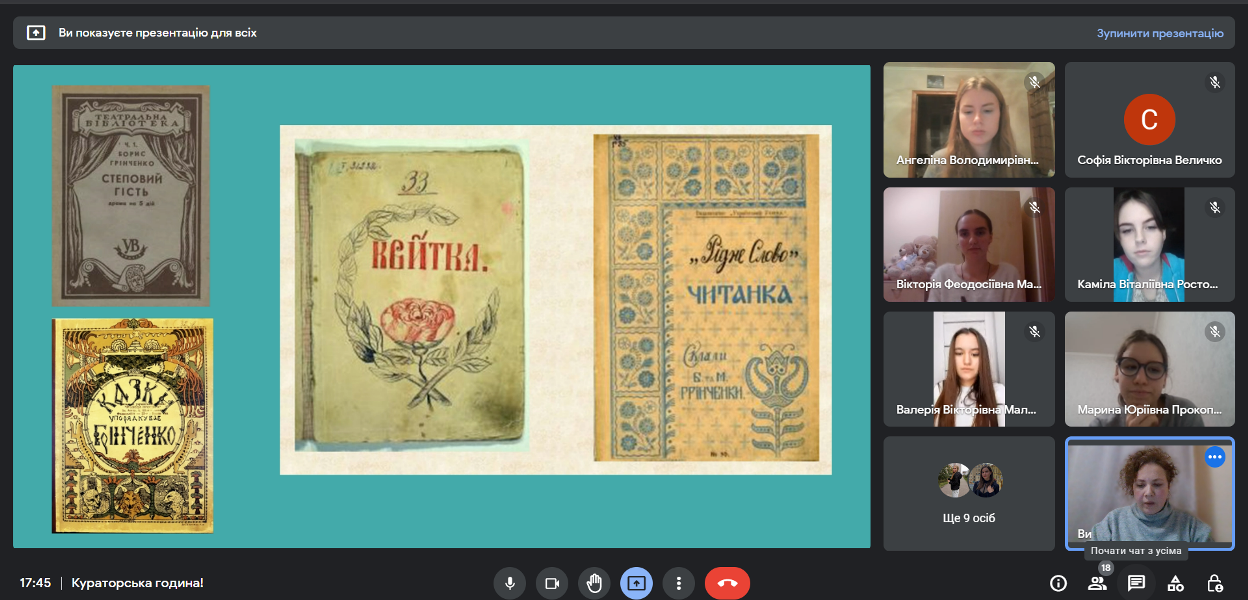Viewport: 1248px width, 600px height.
Task: Open the Ще 9 осіб tile
Action: pos(969,493)
